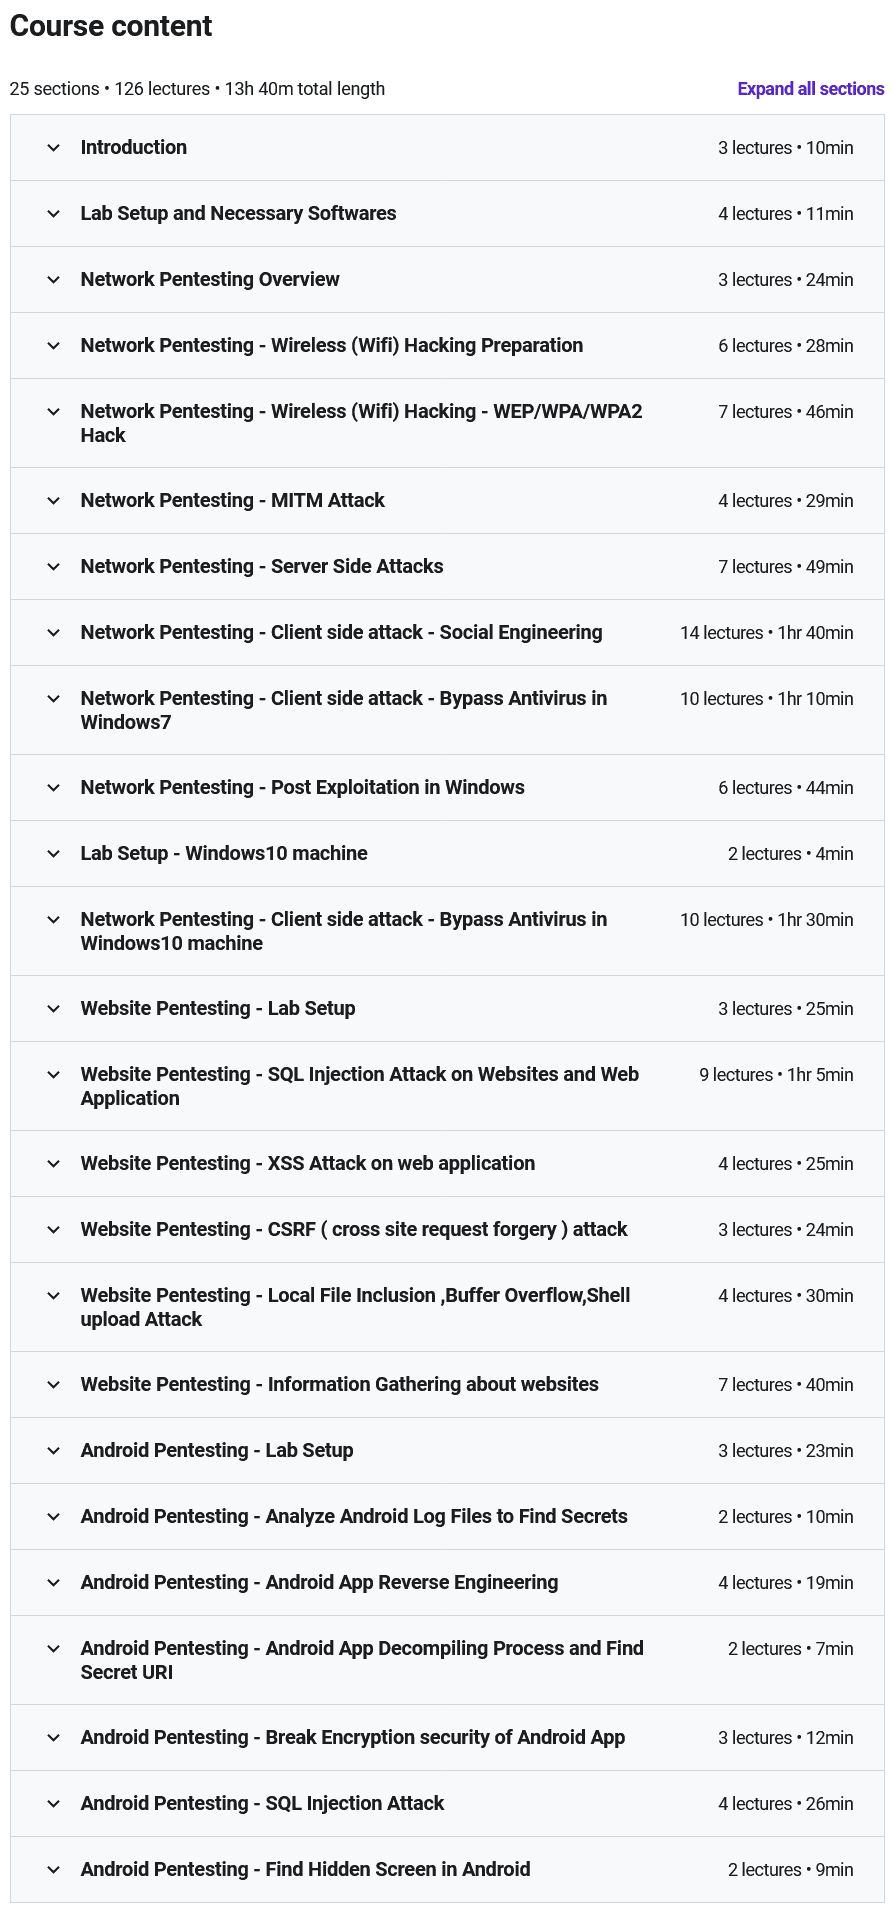The image size is (893, 1912).
Task: Open Find Hidden Screen in Android section
Action: pos(305,1869)
